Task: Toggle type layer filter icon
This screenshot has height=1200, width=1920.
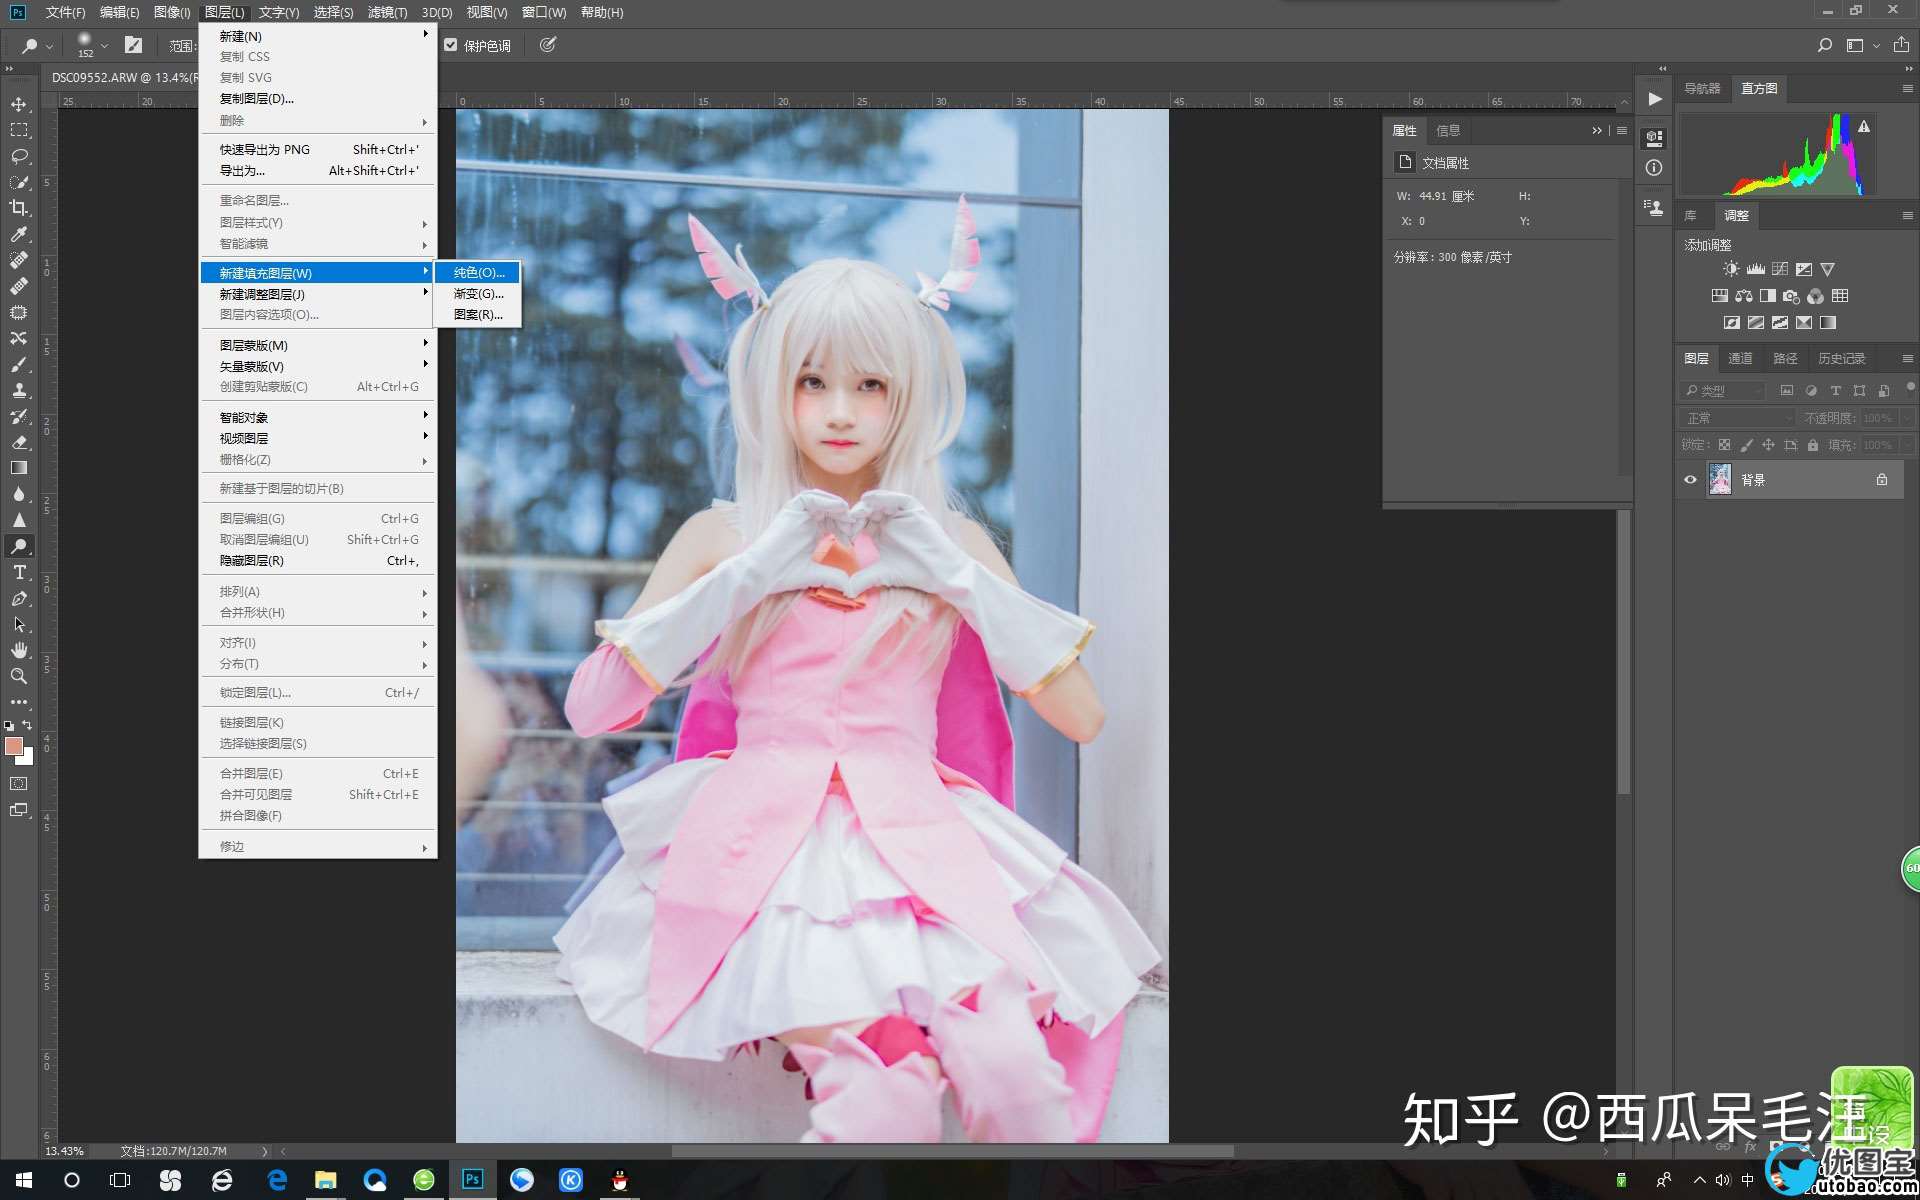Action: click(1835, 391)
